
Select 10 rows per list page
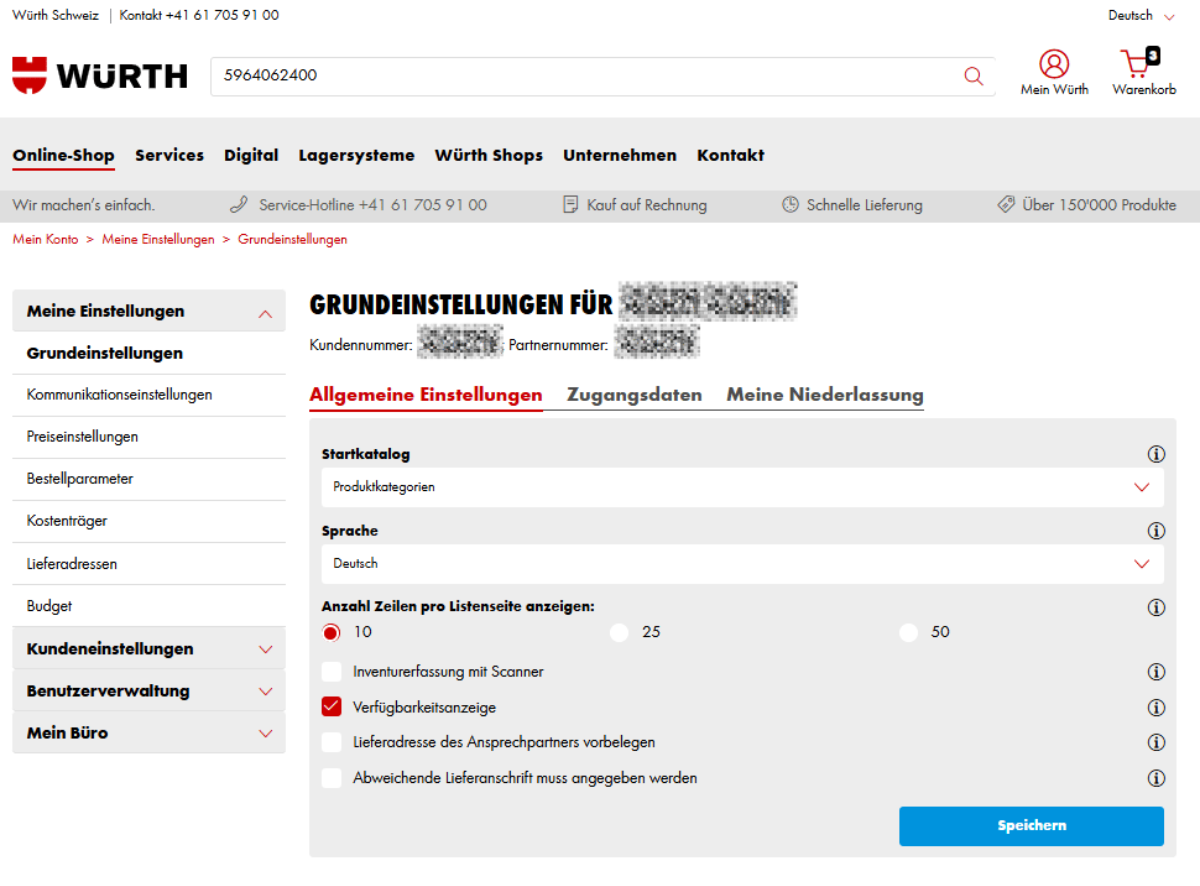pyautogui.click(x=332, y=632)
